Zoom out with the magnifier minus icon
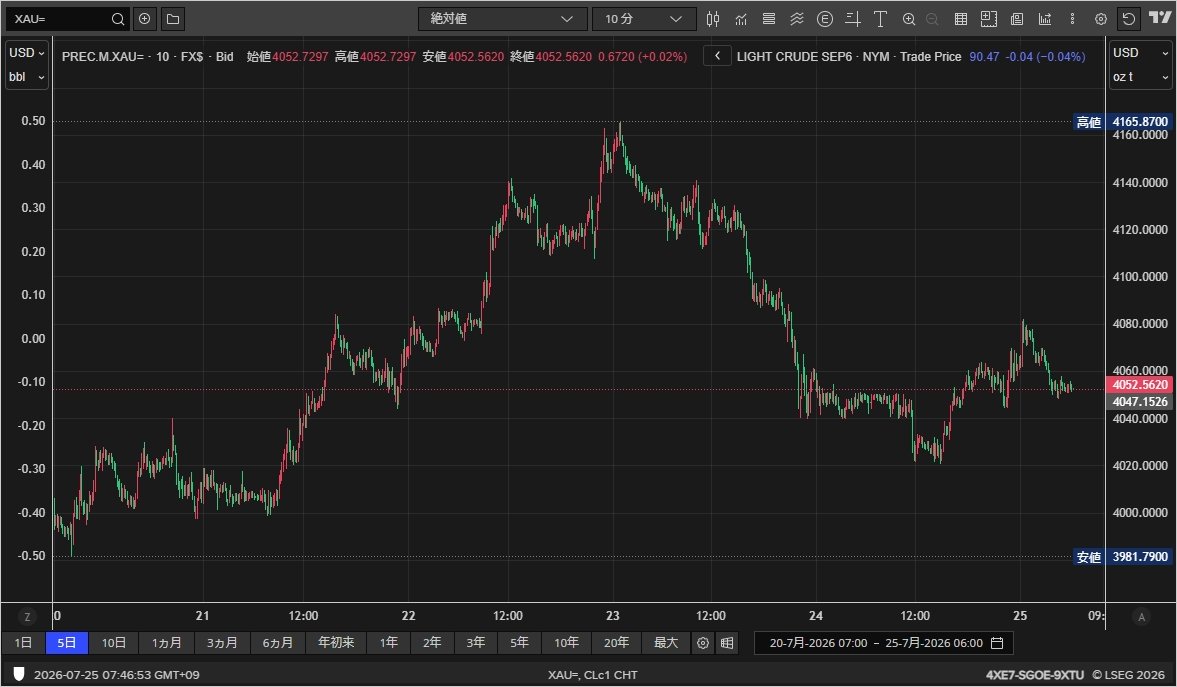 coord(932,19)
